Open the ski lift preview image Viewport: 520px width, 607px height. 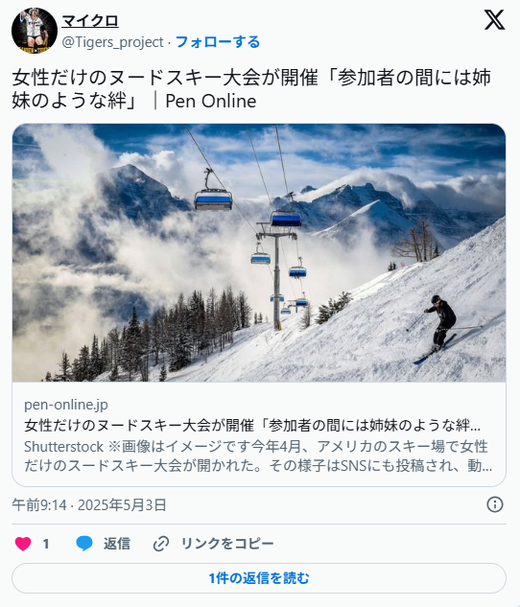pos(259,253)
